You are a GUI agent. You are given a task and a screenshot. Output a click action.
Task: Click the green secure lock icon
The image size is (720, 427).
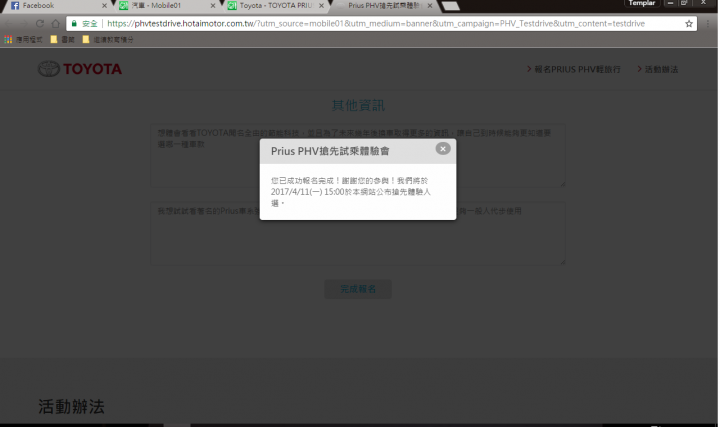[74, 23]
